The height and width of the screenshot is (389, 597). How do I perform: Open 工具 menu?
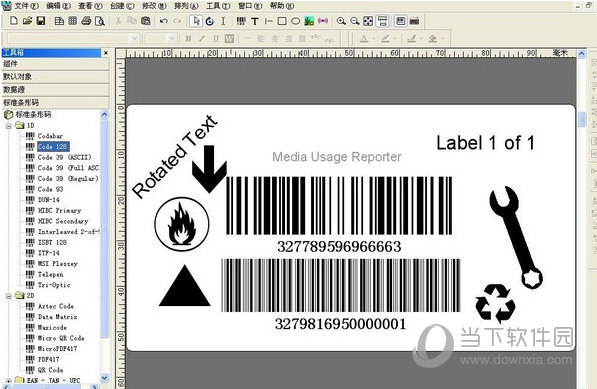[218, 6]
